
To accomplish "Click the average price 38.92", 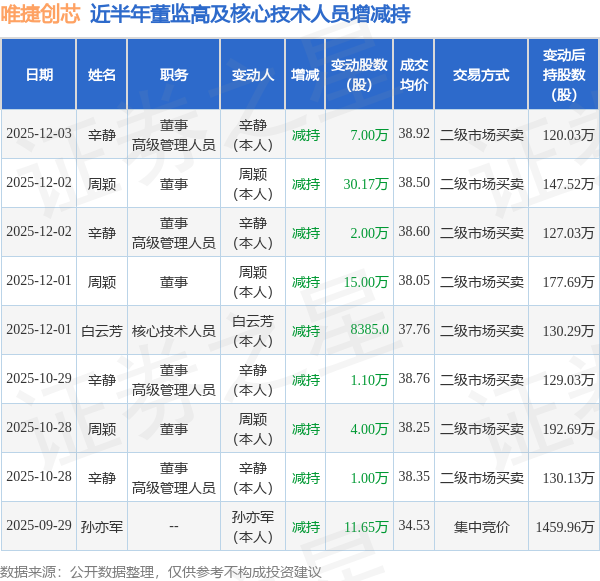I will point(414,134).
